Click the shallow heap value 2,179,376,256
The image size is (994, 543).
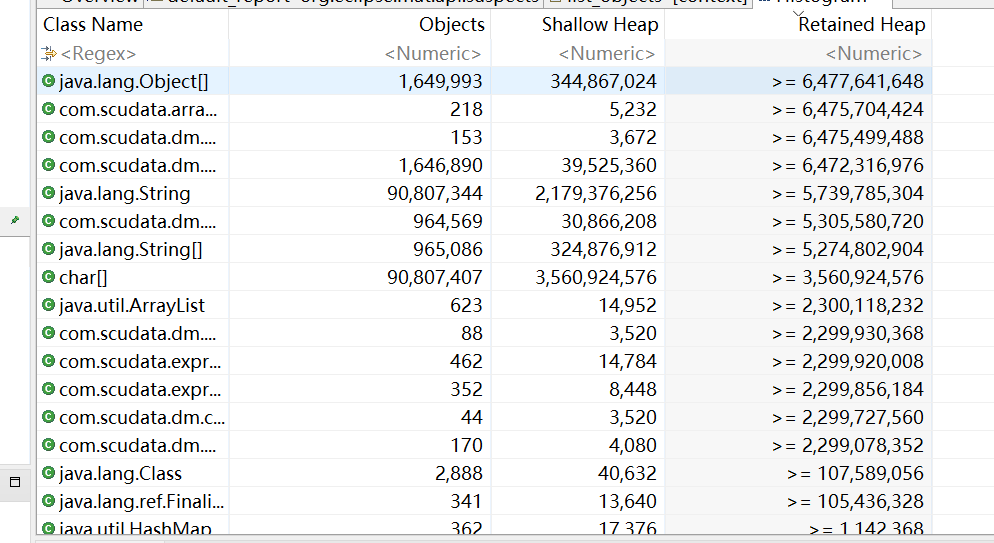point(595,193)
